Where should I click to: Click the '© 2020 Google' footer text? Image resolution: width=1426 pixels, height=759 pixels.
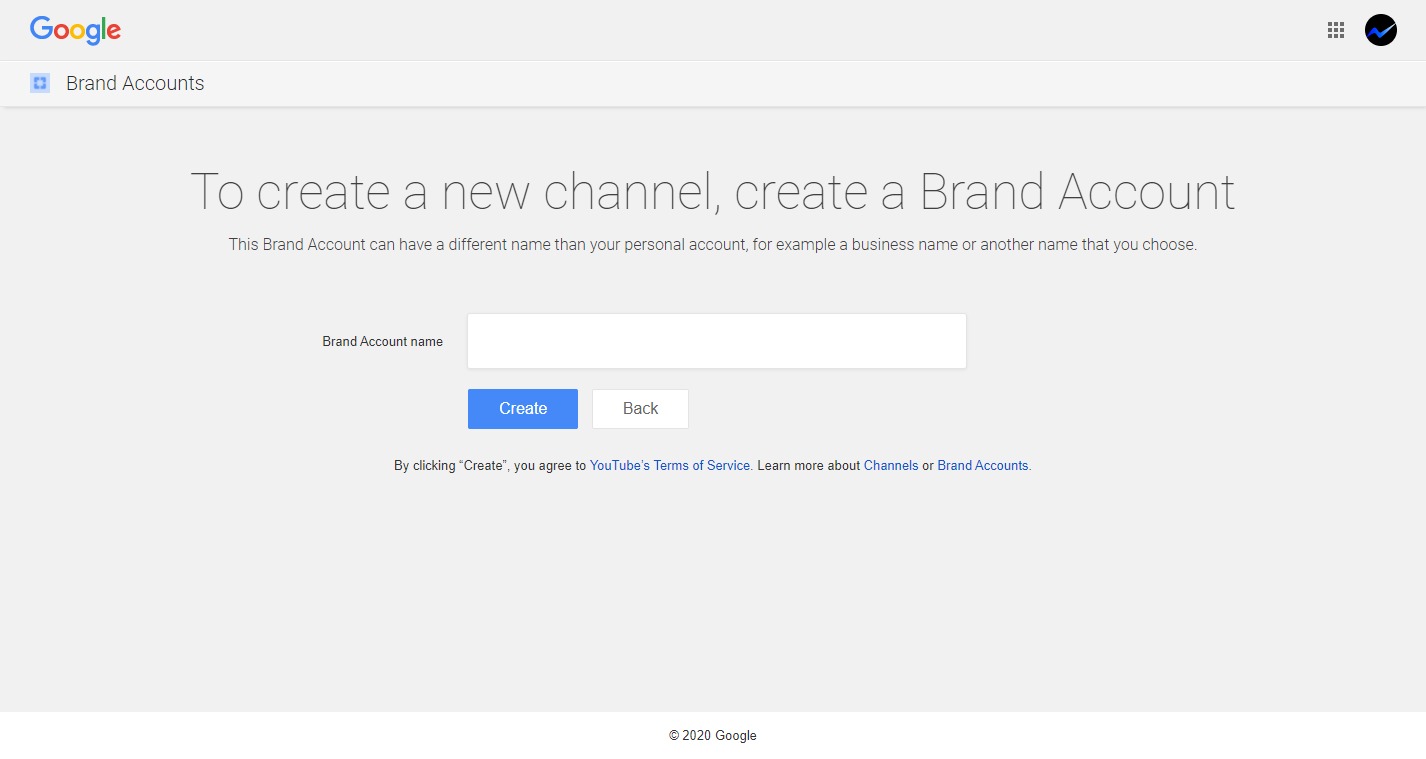713,735
